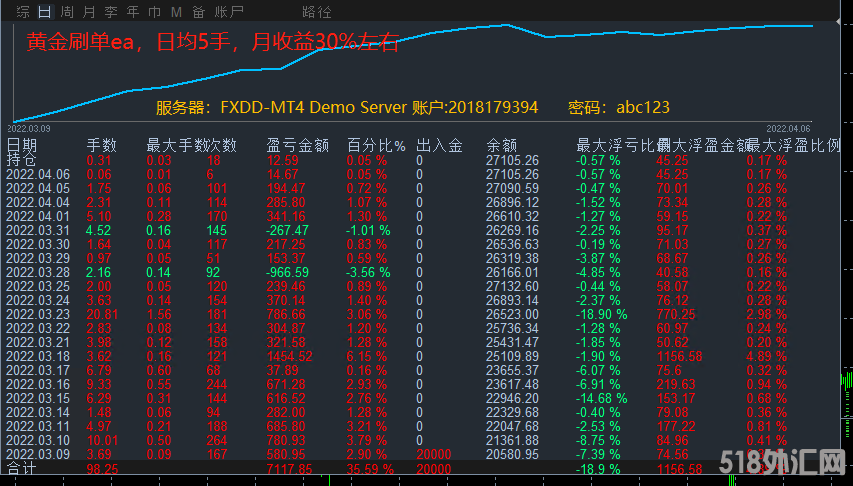
Task: Switch to the 综 summary tab
Action: click(x=23, y=11)
